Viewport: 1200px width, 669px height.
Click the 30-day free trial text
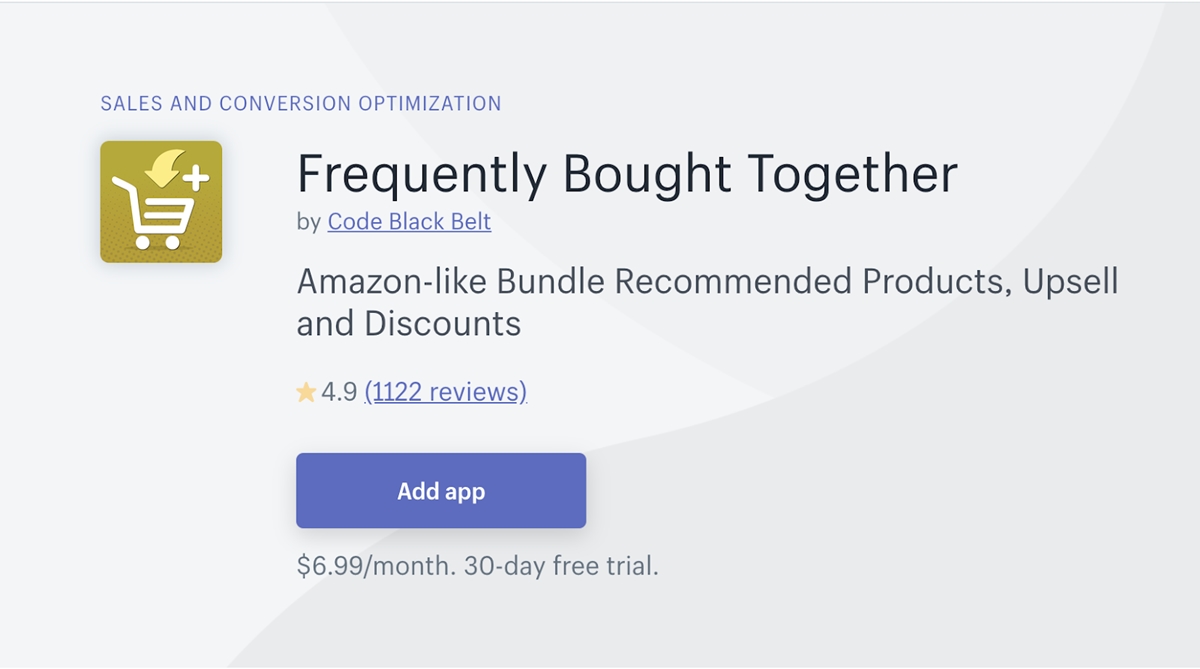coord(562,566)
